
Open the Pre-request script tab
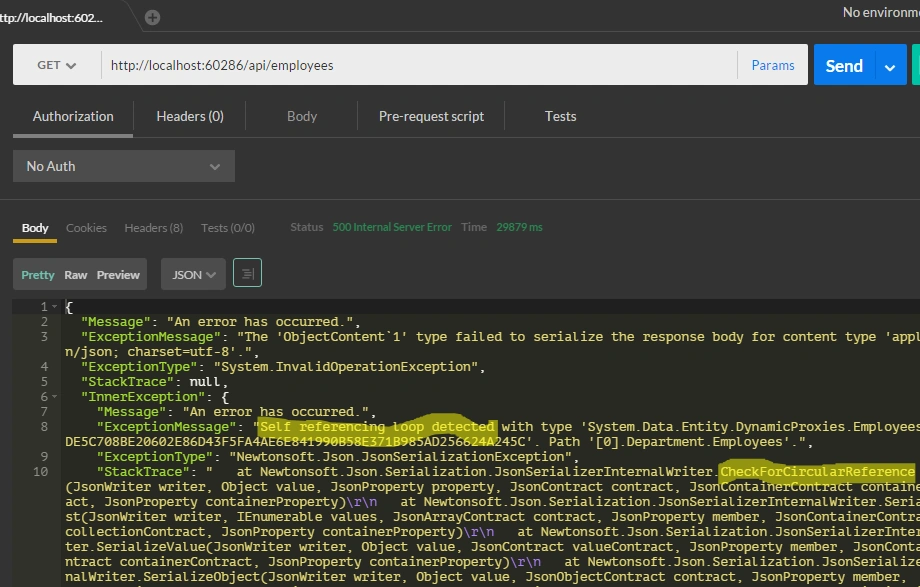pos(431,116)
